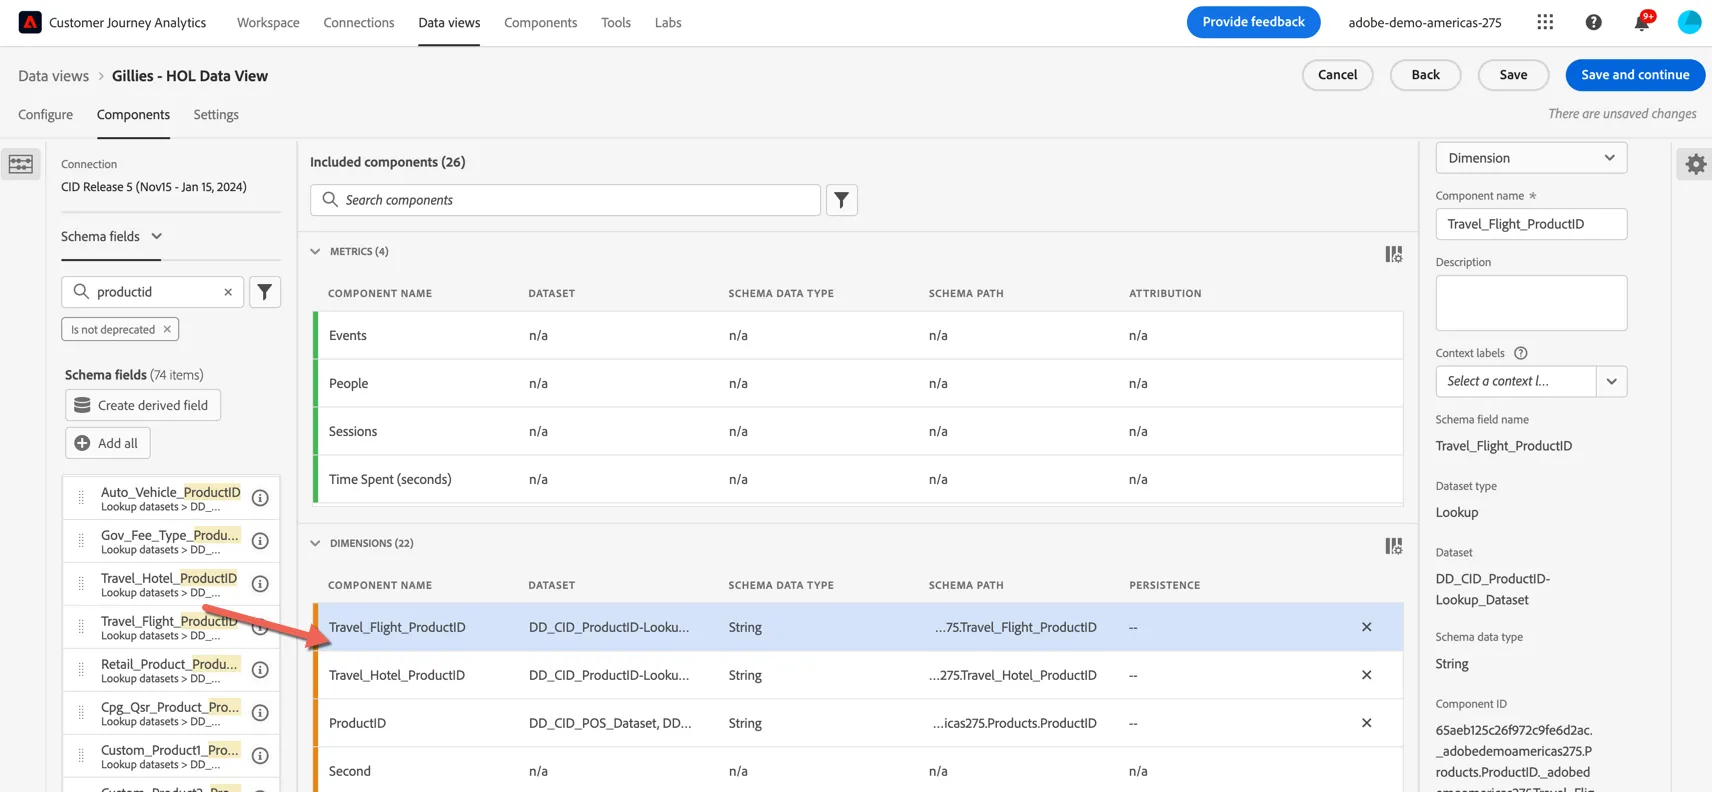Show info for Gov_Fee_Type_Produ... field
The image size is (1712, 792).
tap(260, 541)
